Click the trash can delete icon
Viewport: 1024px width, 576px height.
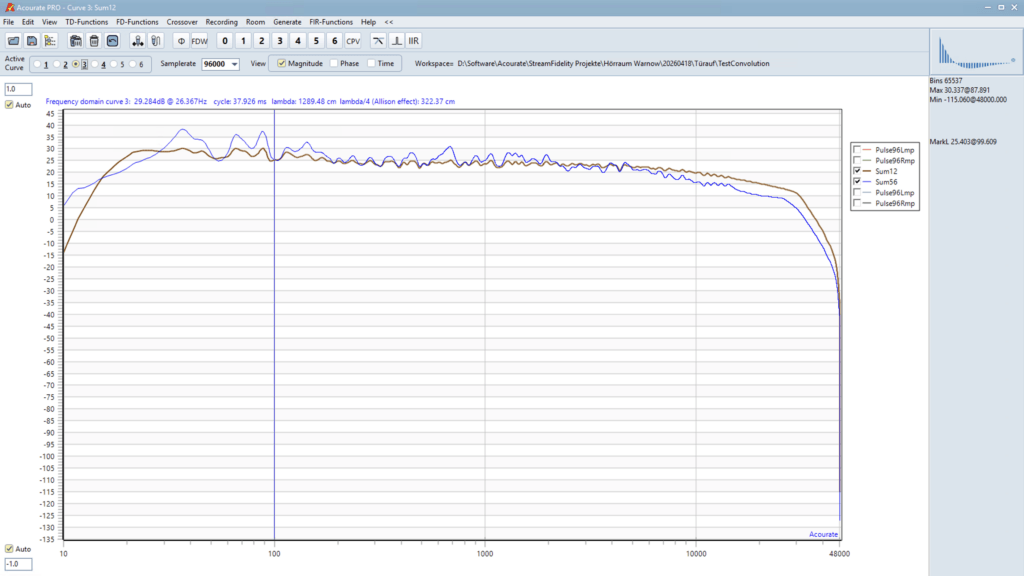click(94, 41)
